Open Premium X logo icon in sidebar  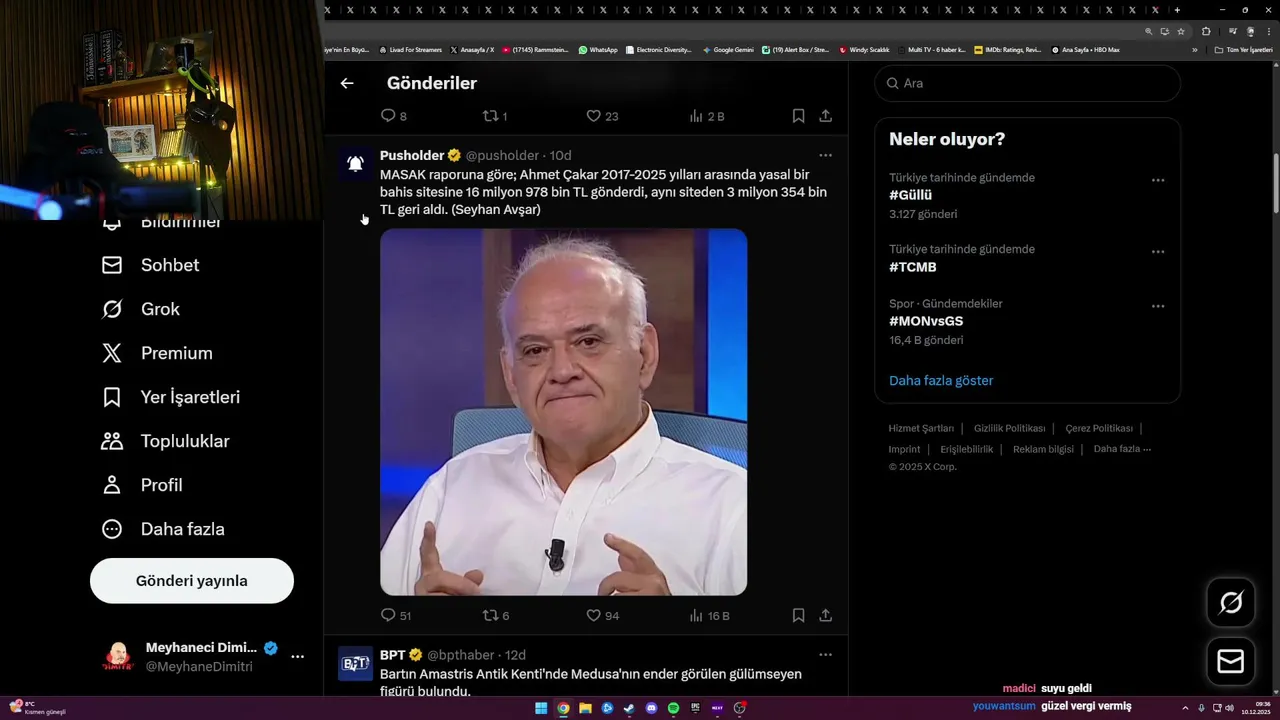(x=112, y=353)
